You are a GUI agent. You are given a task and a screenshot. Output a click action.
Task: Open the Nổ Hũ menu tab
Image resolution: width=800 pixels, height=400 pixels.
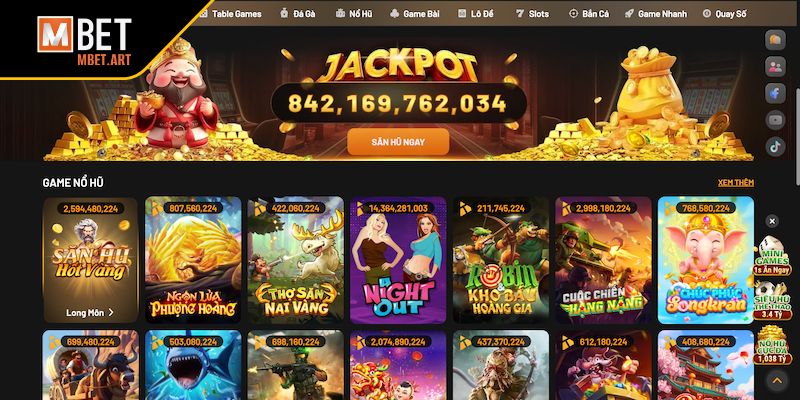pyautogui.click(x=354, y=14)
